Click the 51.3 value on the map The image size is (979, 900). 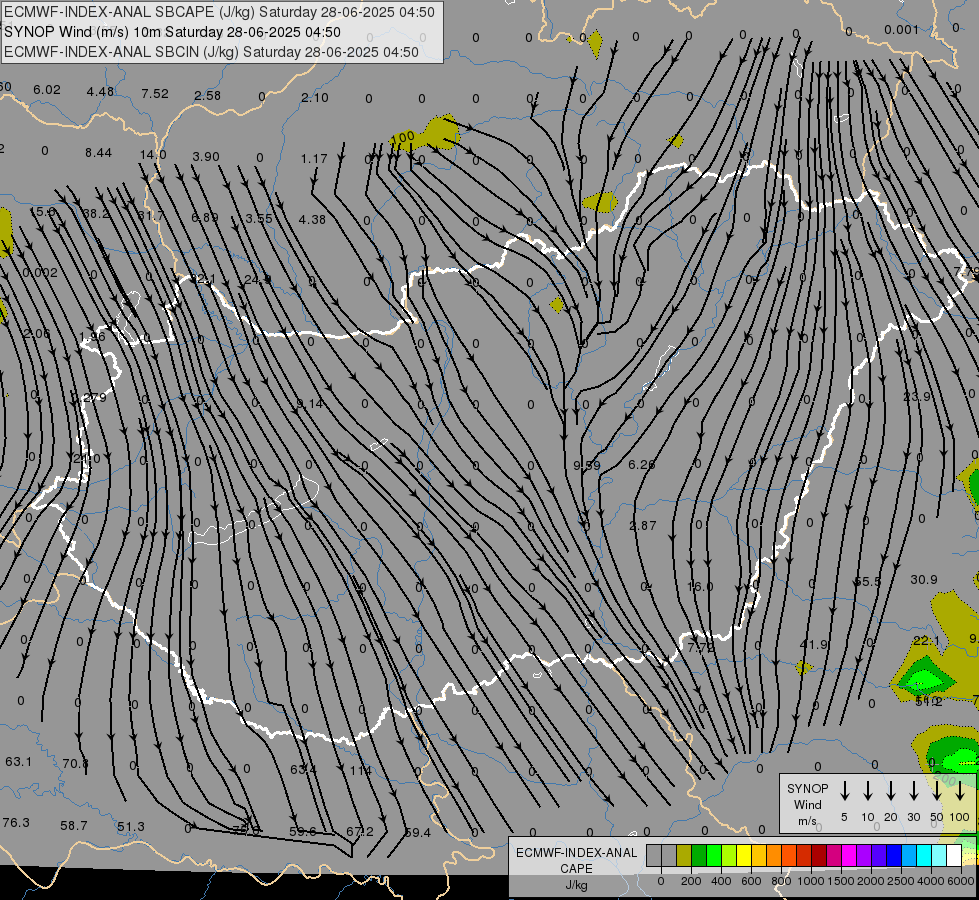(130, 827)
